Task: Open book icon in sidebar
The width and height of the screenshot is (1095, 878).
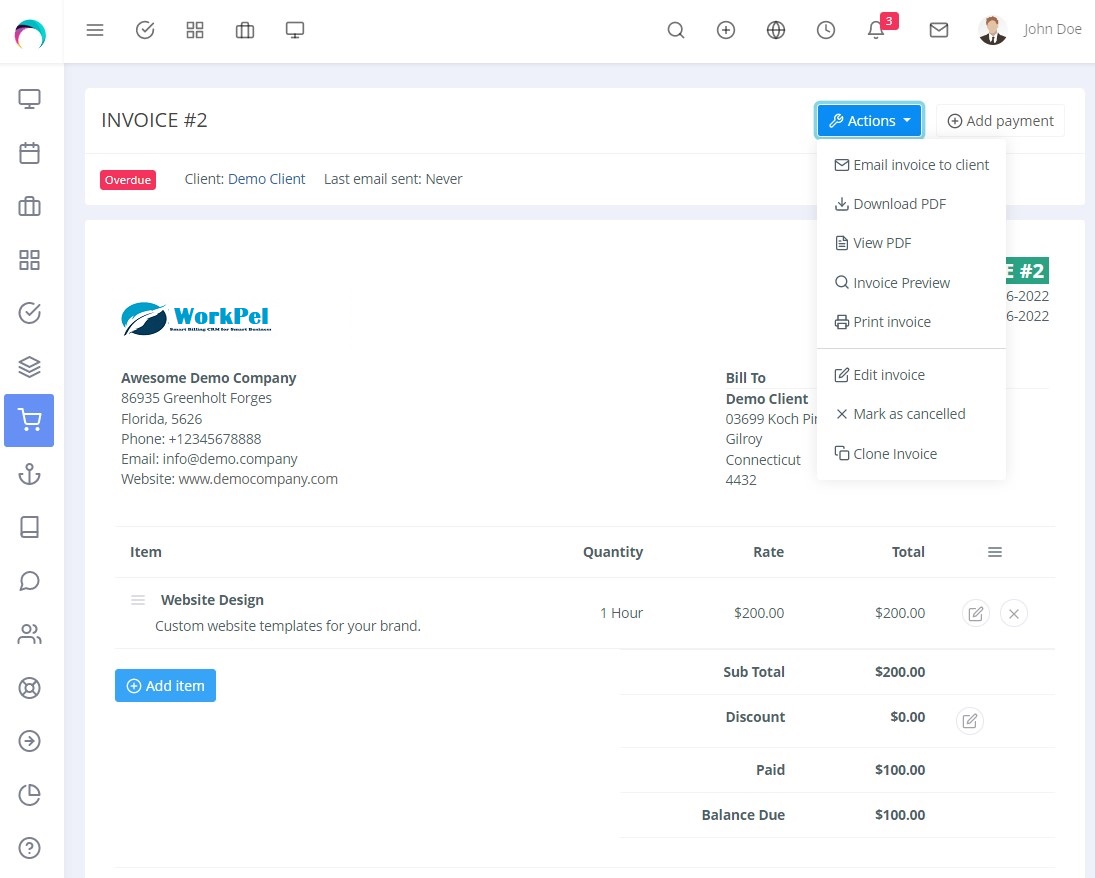Action: click(x=29, y=527)
